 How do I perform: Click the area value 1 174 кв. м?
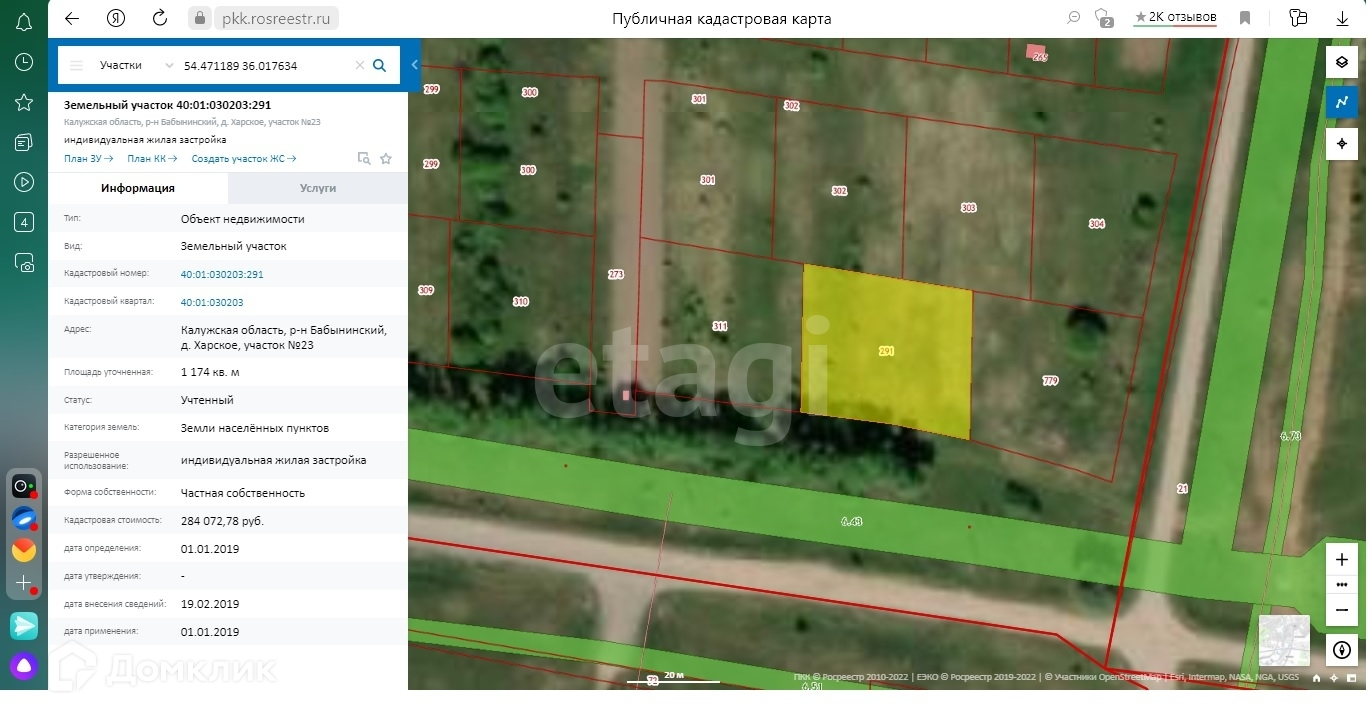point(210,372)
